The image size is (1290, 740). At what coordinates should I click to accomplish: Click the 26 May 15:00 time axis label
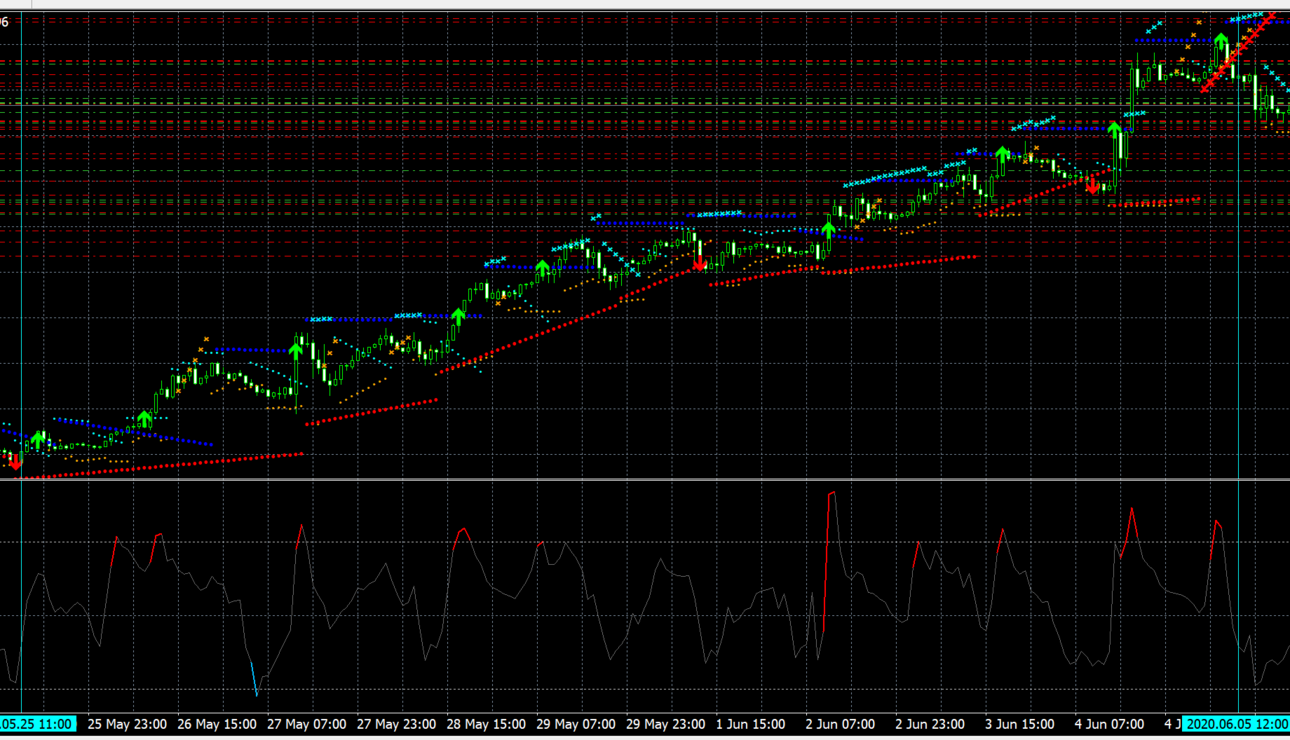(x=218, y=723)
